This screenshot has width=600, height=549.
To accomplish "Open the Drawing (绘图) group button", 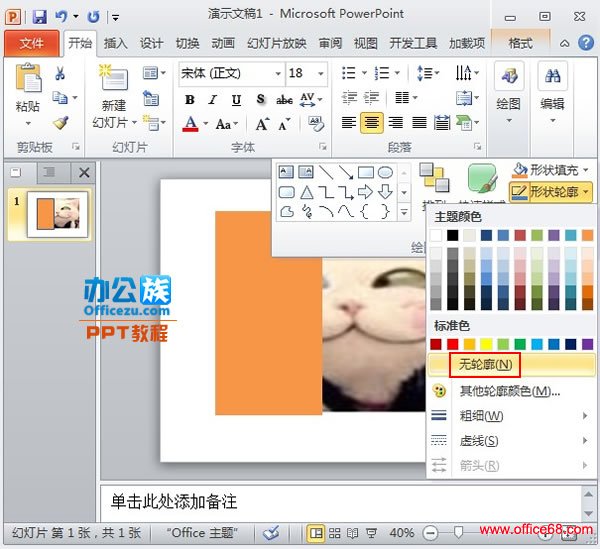I will coord(509,92).
